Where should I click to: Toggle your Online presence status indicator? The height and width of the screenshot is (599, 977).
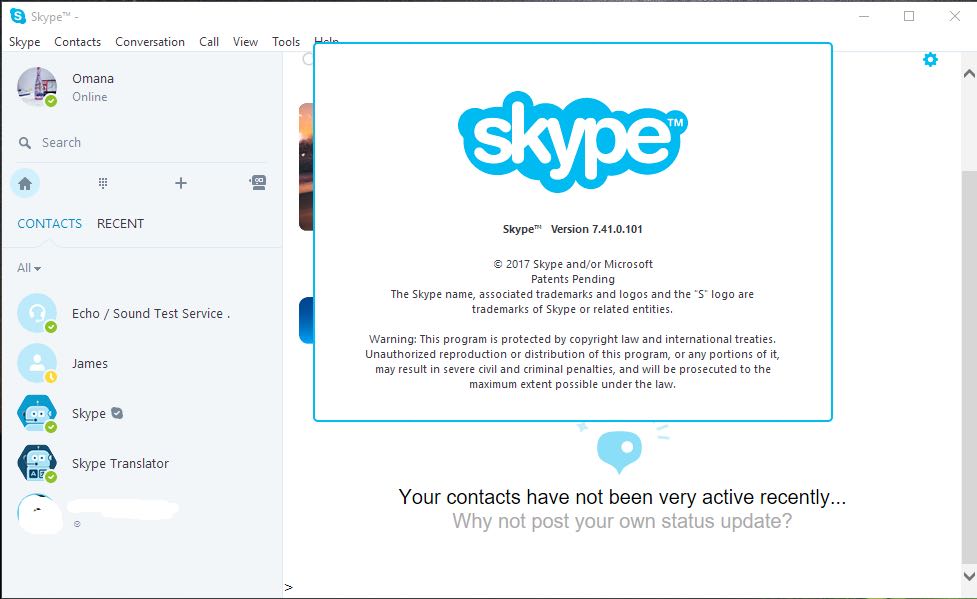pos(50,101)
